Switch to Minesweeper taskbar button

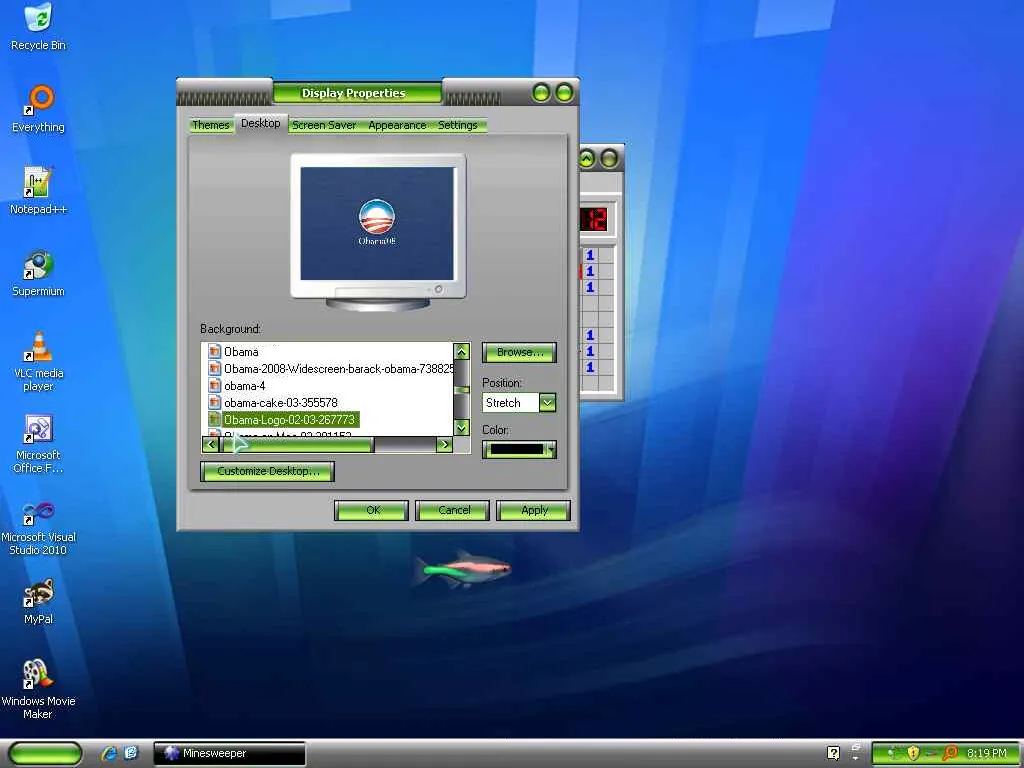229,753
